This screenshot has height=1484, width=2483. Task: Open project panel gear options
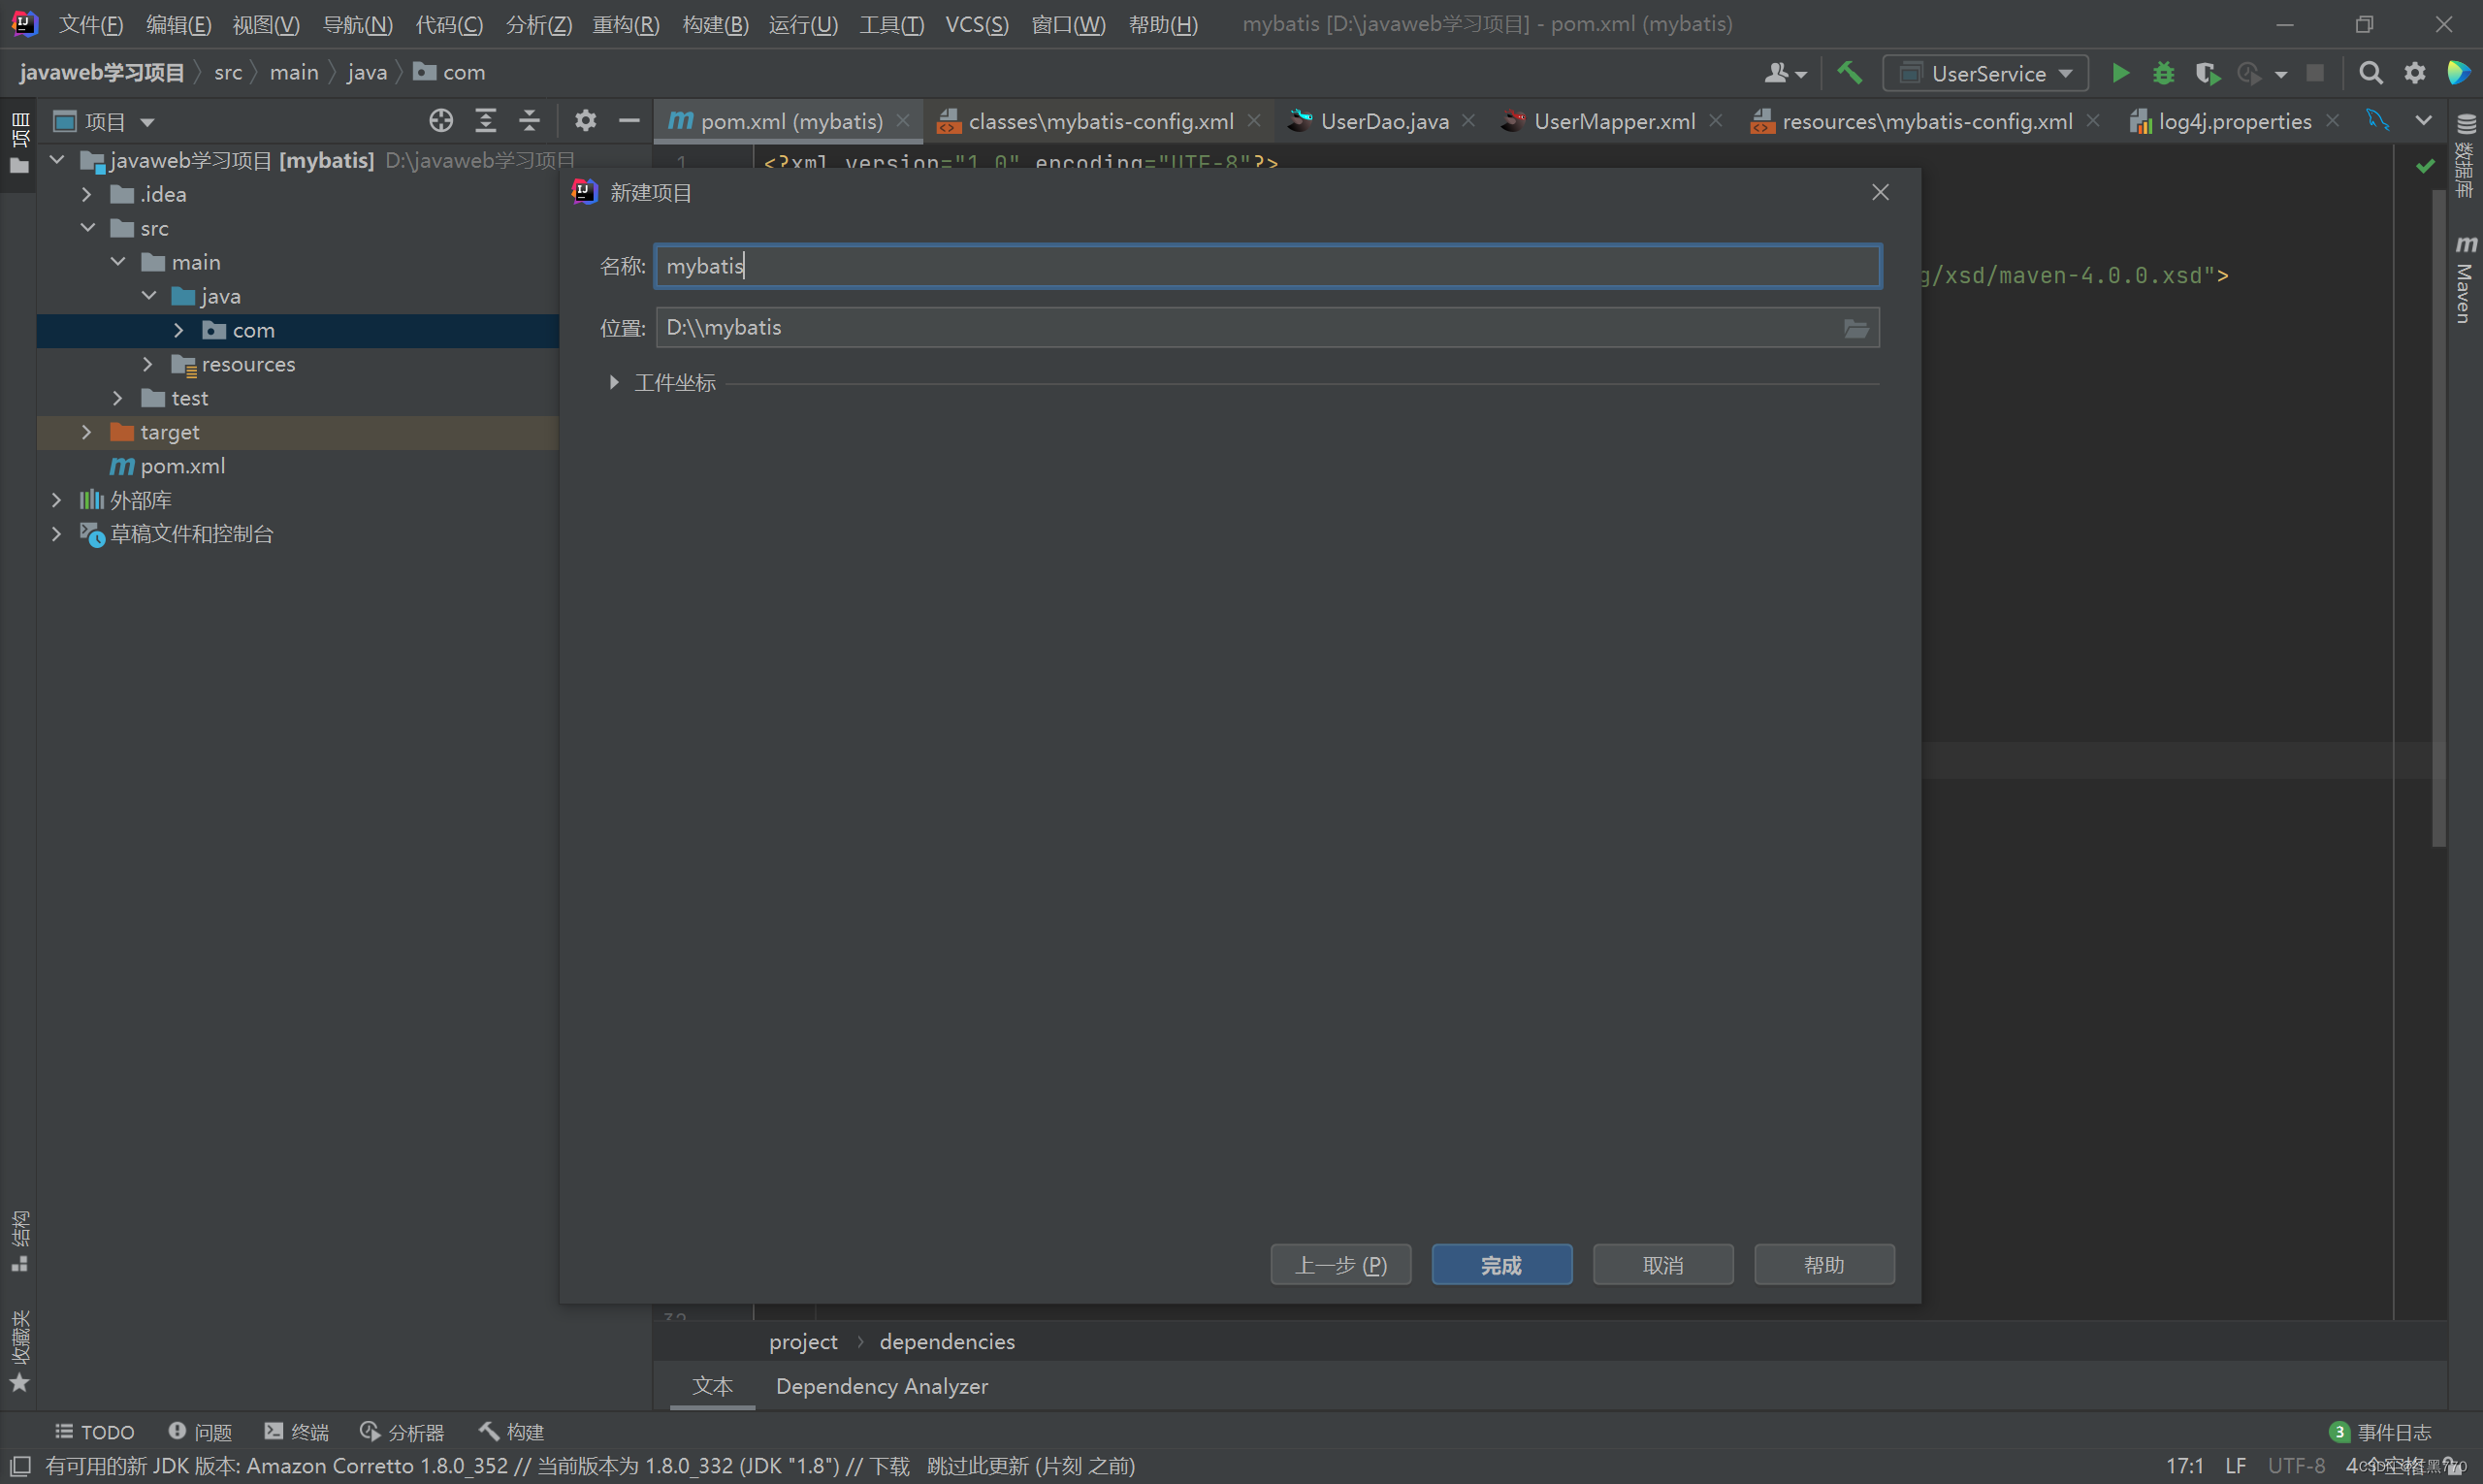tap(585, 121)
